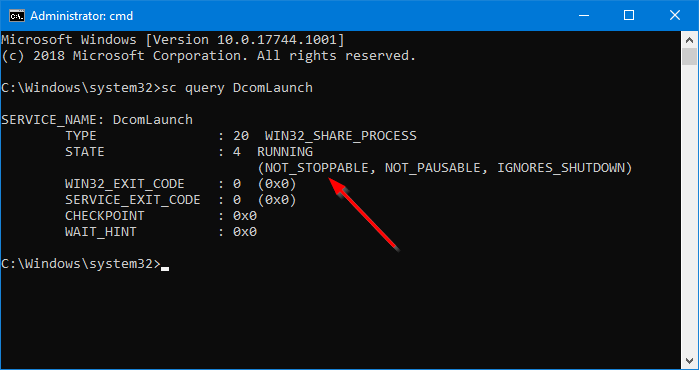Click the SERVICE_NAME: DcomLaunch line
Viewport: 699px width, 370px height.
[97, 120]
